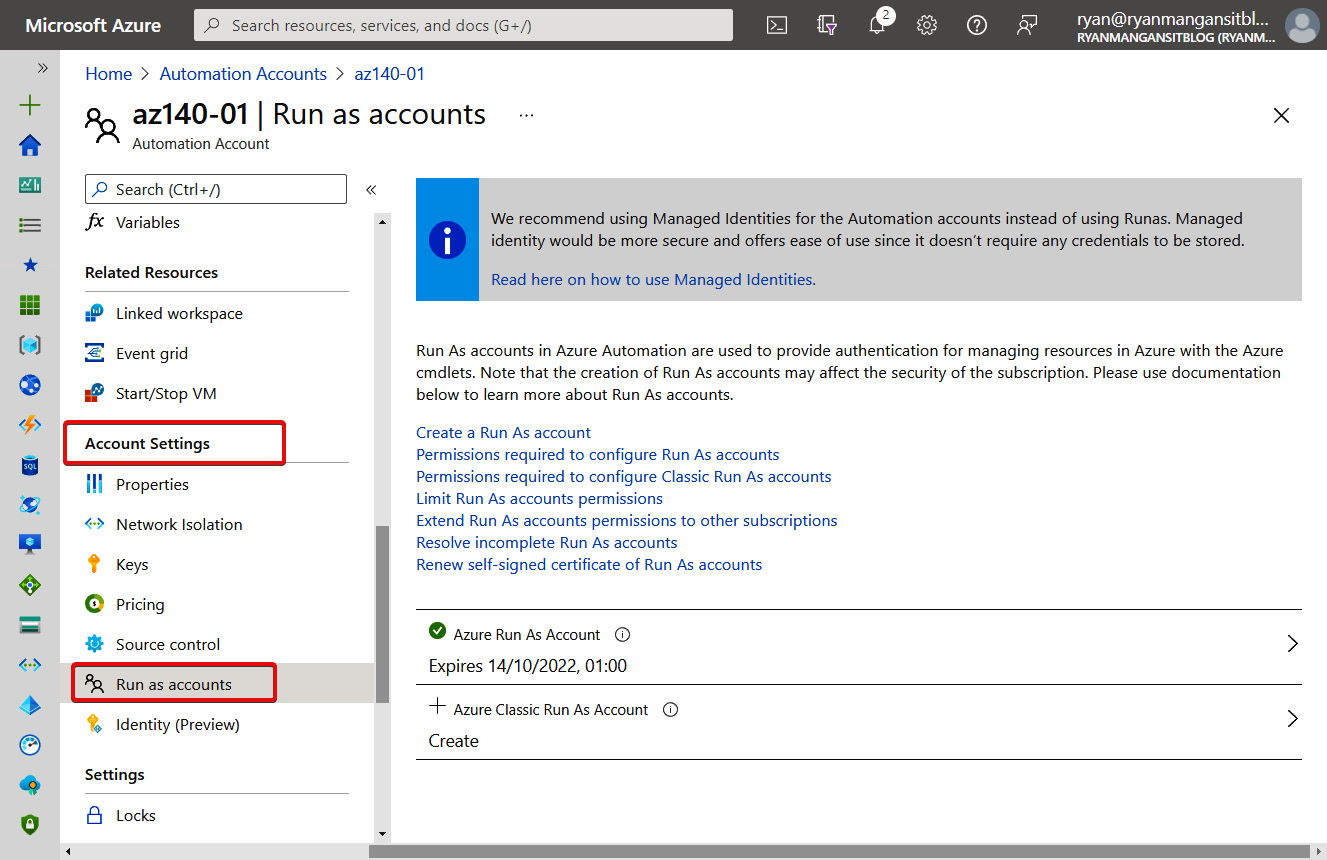Open account menu via user avatar

coord(1302,26)
